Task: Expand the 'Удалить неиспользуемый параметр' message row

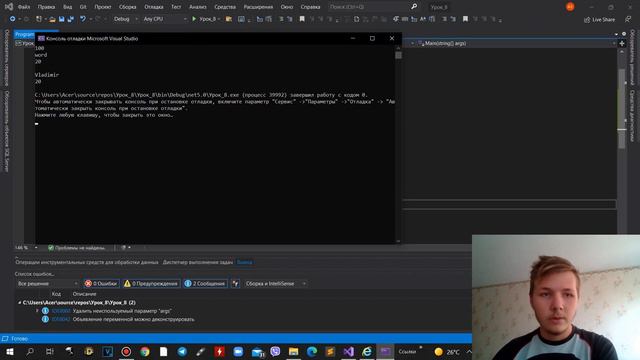Action: click(x=38, y=311)
